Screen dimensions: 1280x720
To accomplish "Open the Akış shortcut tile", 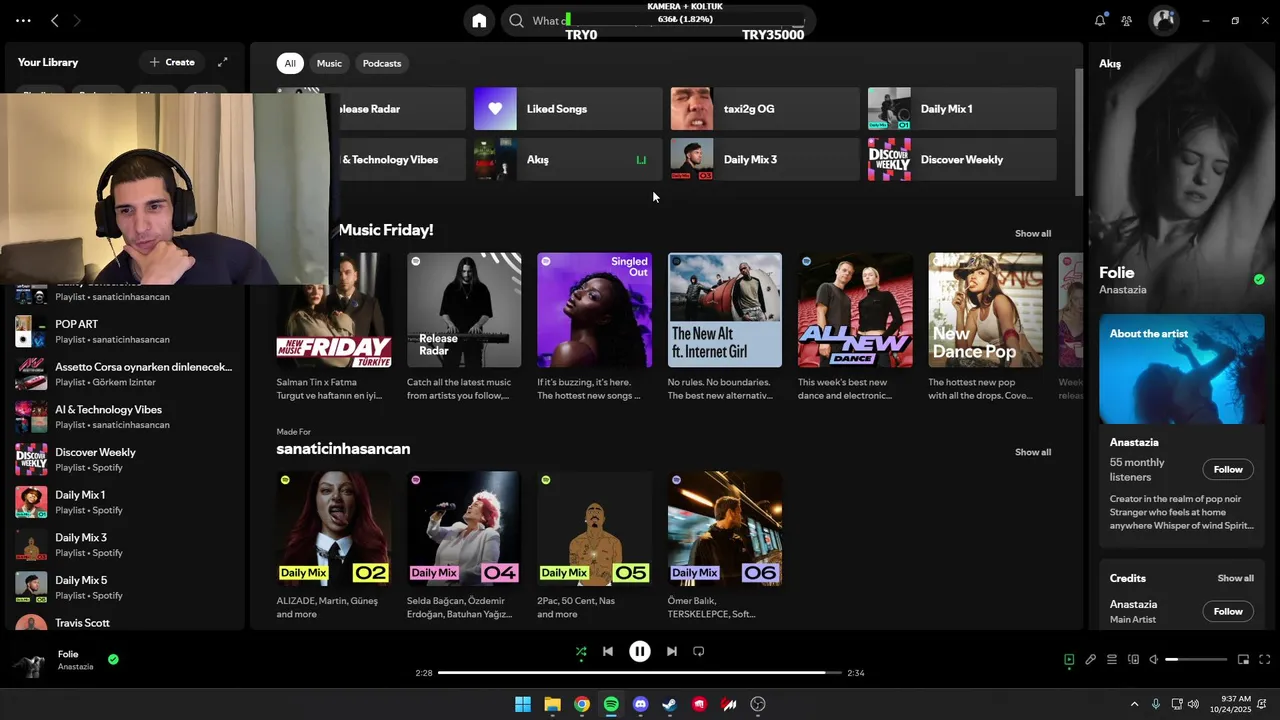I will click(x=568, y=160).
